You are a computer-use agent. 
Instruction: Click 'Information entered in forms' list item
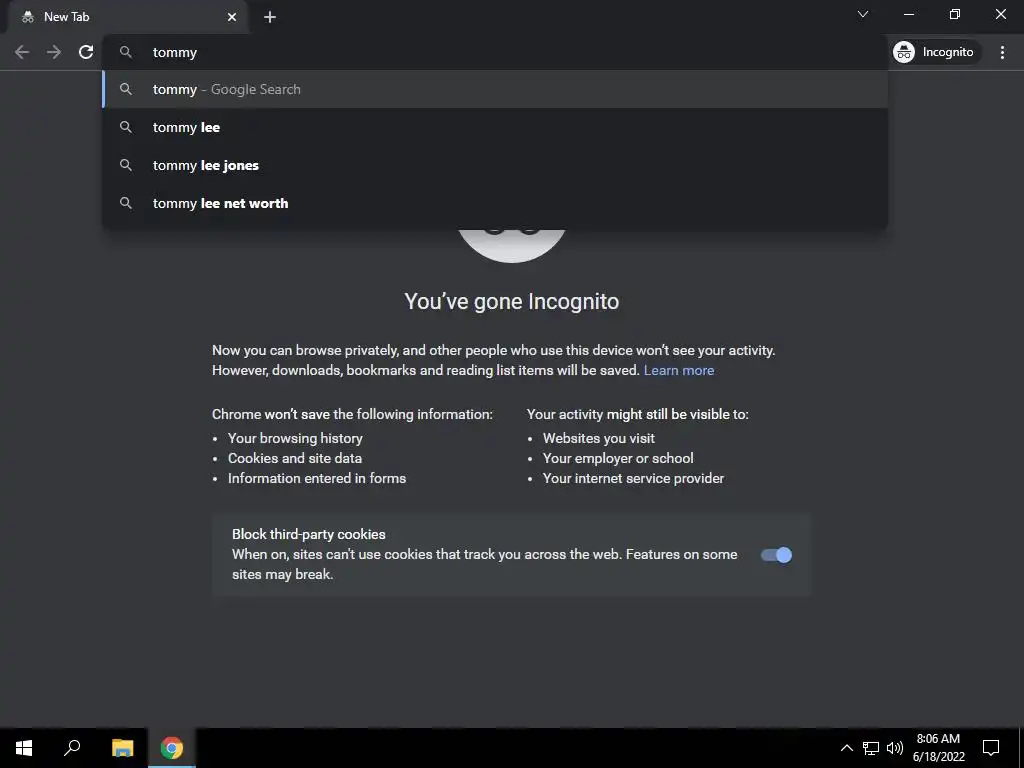tap(317, 479)
